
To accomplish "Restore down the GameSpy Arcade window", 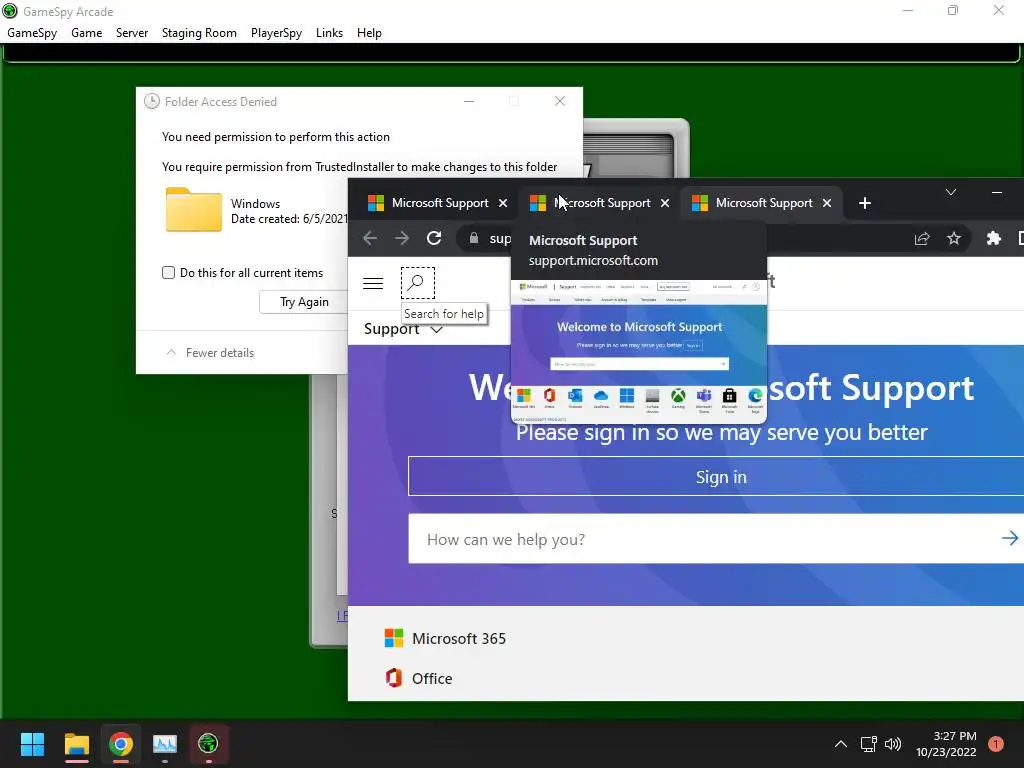I will [x=953, y=10].
